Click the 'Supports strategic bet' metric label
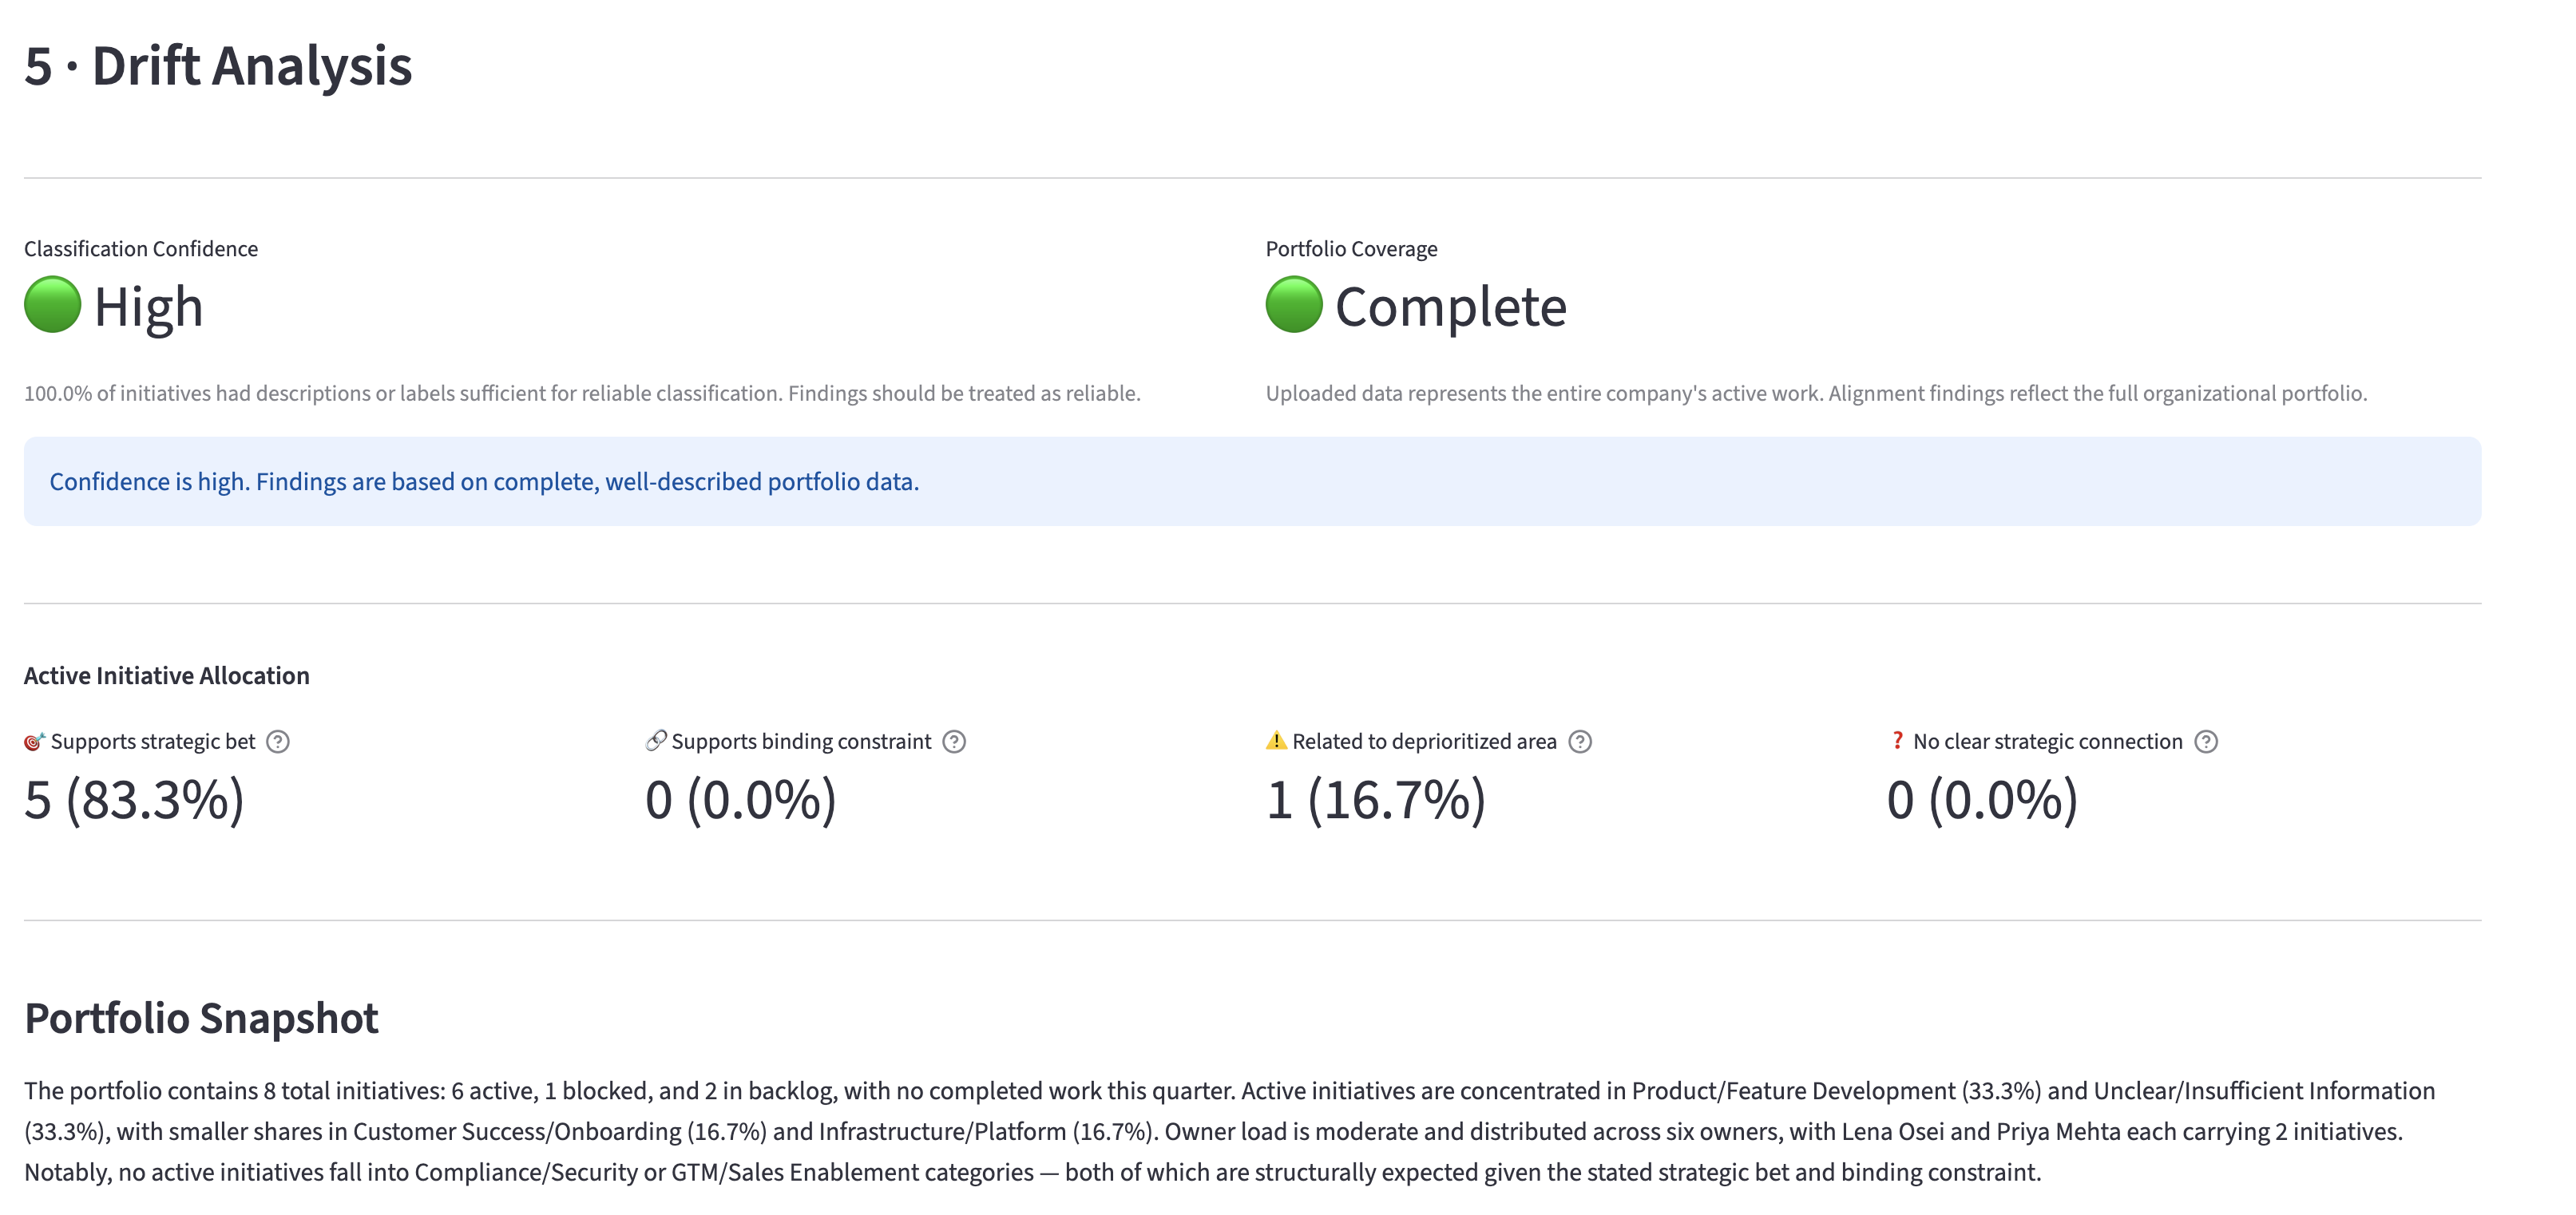2576x1215 pixels. (x=153, y=741)
